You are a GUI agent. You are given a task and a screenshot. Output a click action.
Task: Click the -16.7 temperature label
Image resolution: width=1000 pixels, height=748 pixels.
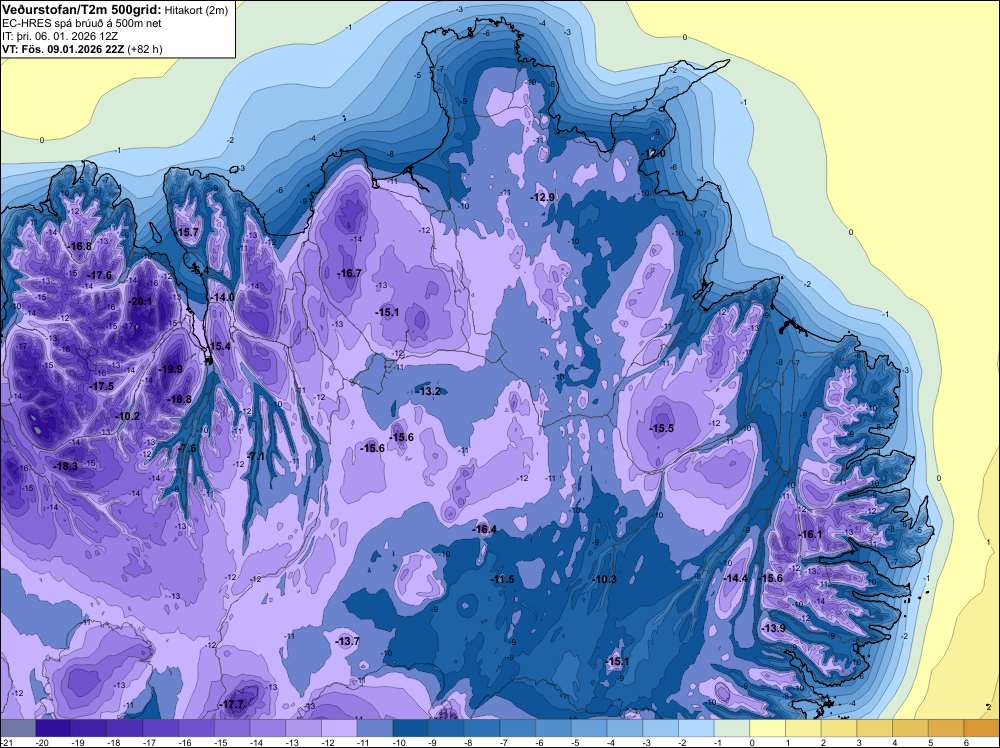click(x=349, y=273)
